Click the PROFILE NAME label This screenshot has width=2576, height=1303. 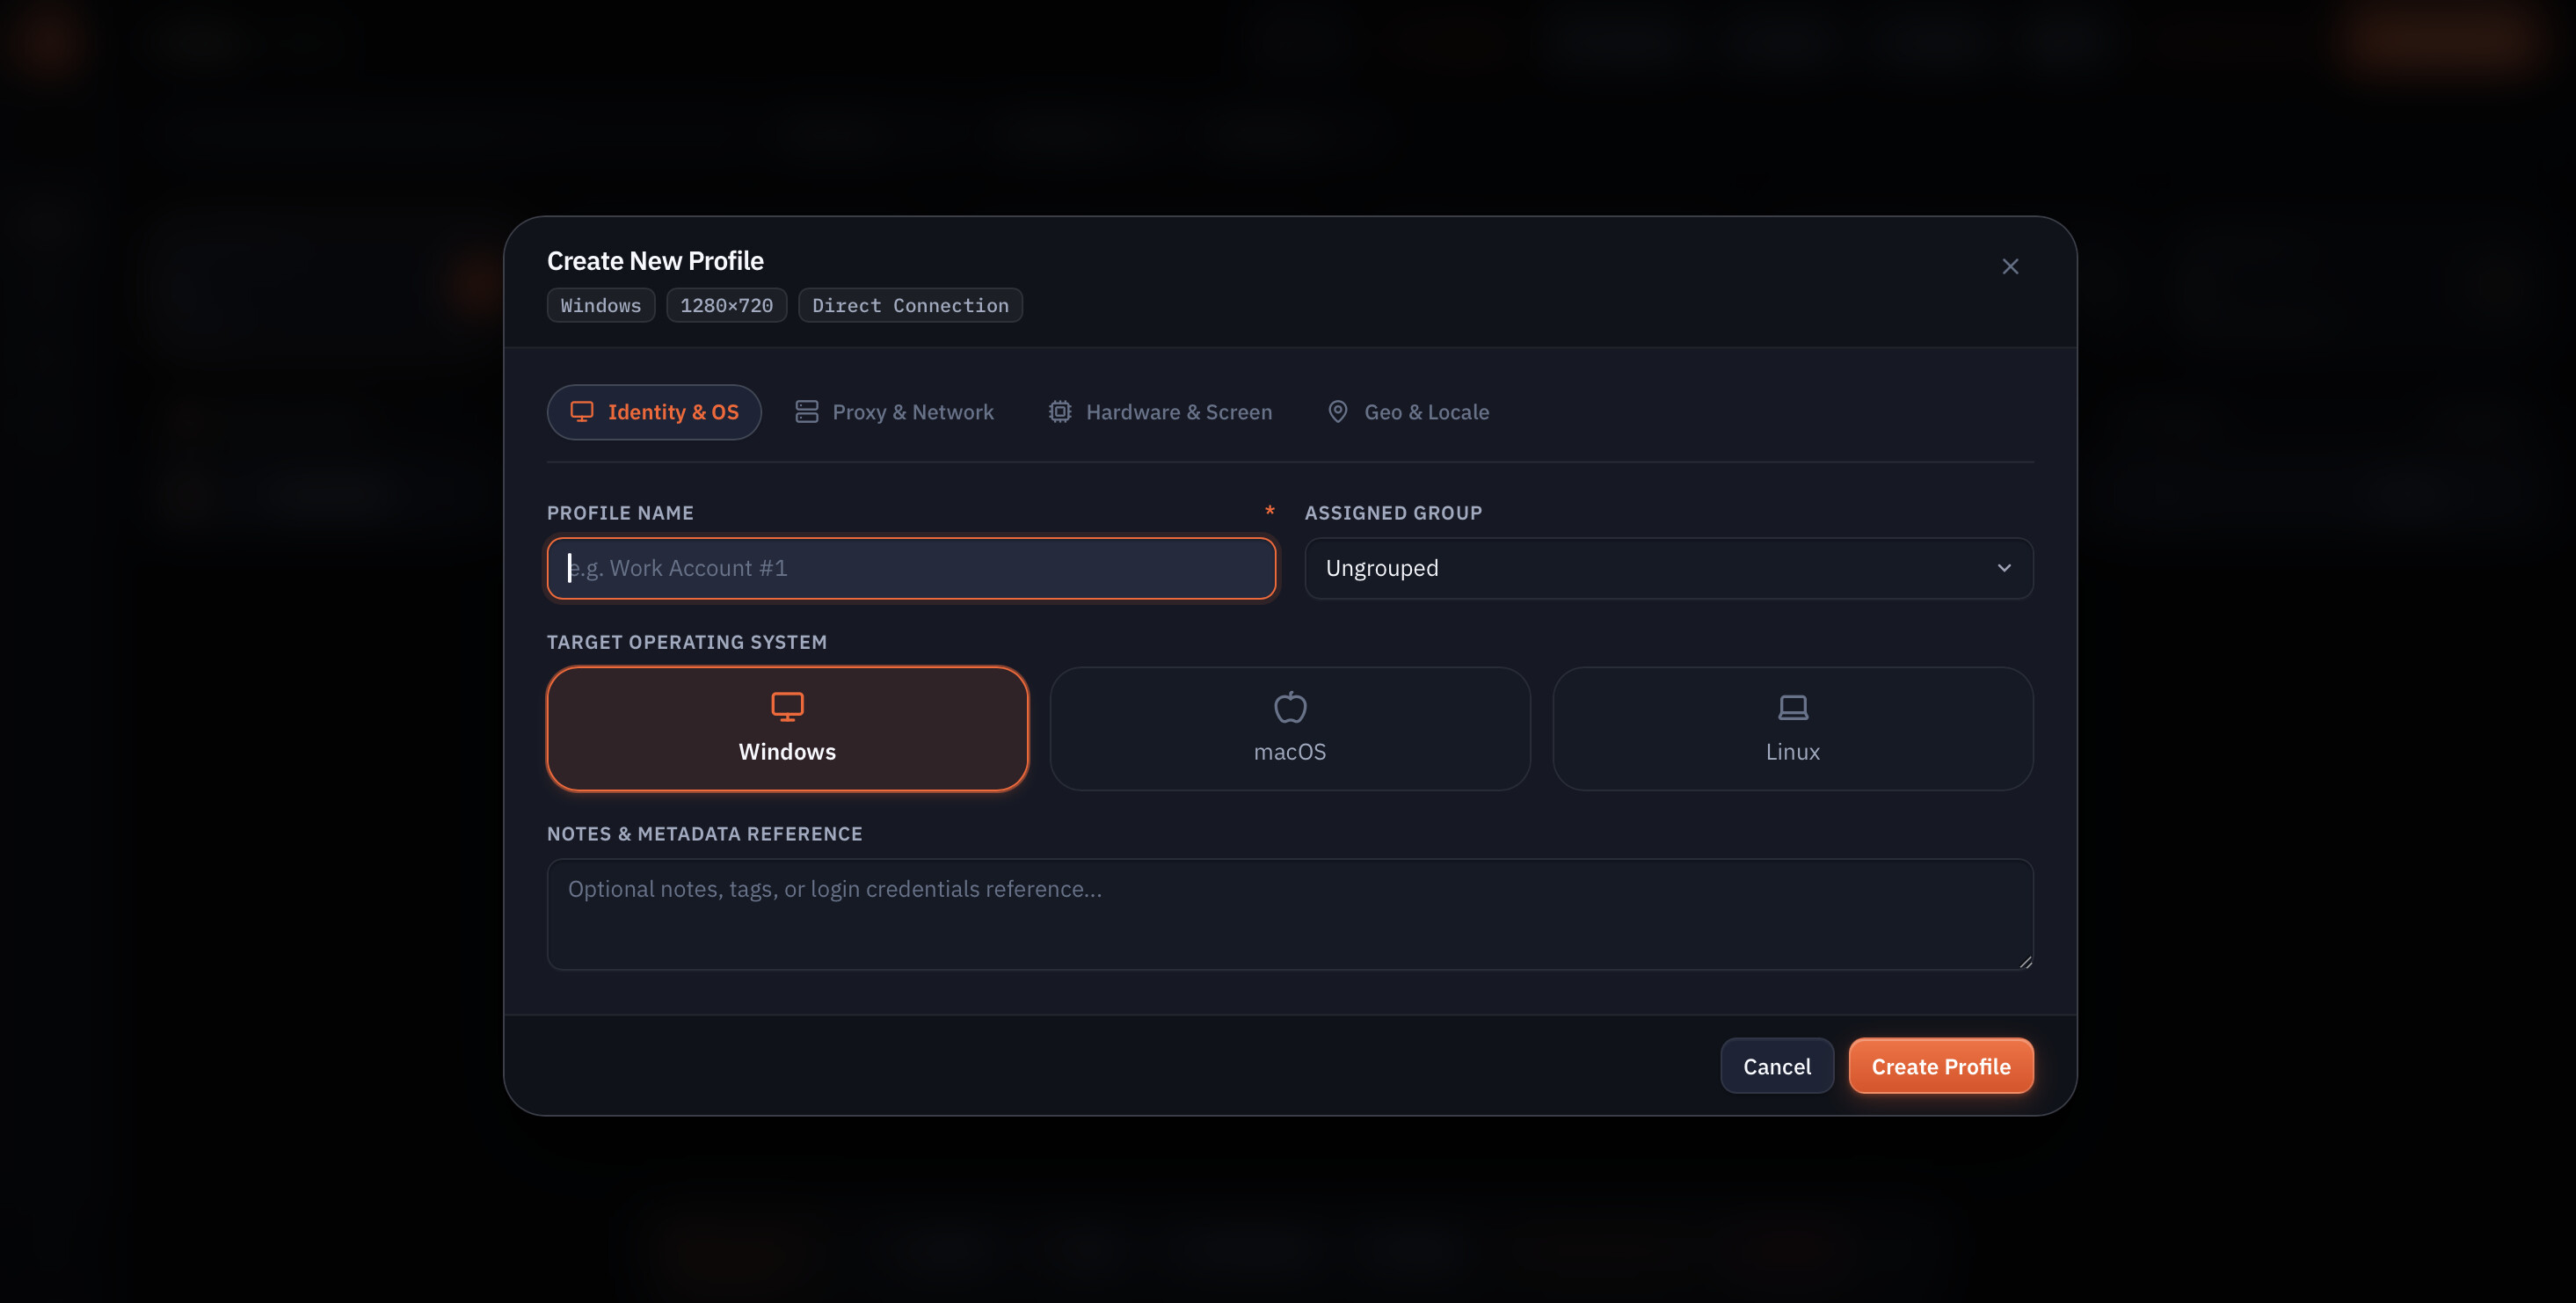620,513
